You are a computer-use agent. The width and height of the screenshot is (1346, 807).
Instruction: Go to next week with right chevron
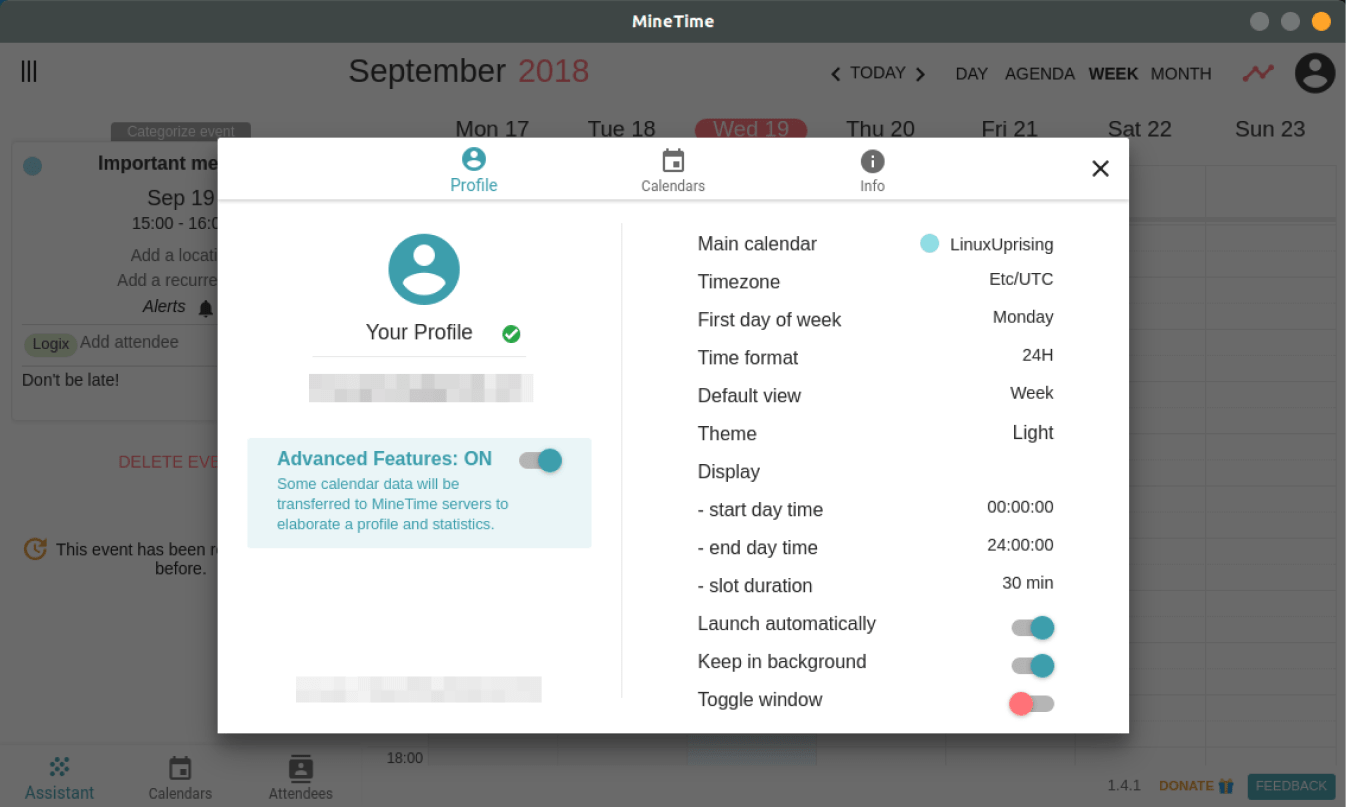click(920, 75)
